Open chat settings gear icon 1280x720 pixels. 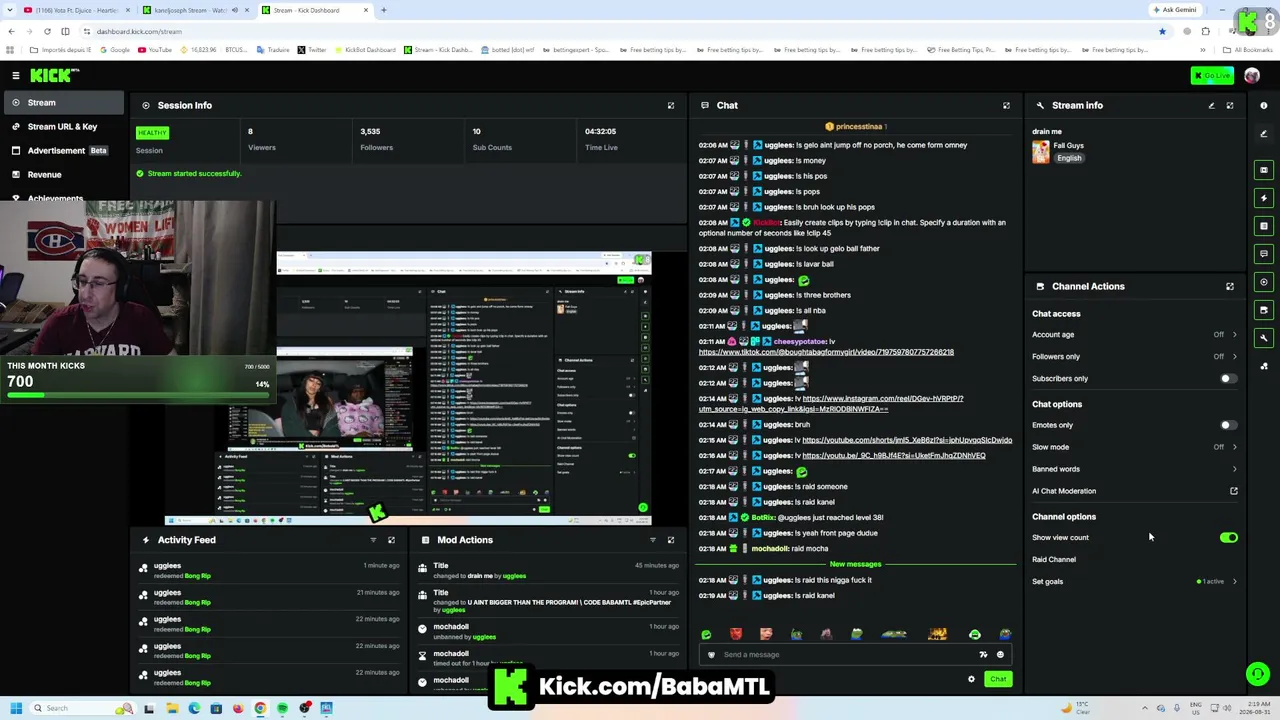point(971,679)
